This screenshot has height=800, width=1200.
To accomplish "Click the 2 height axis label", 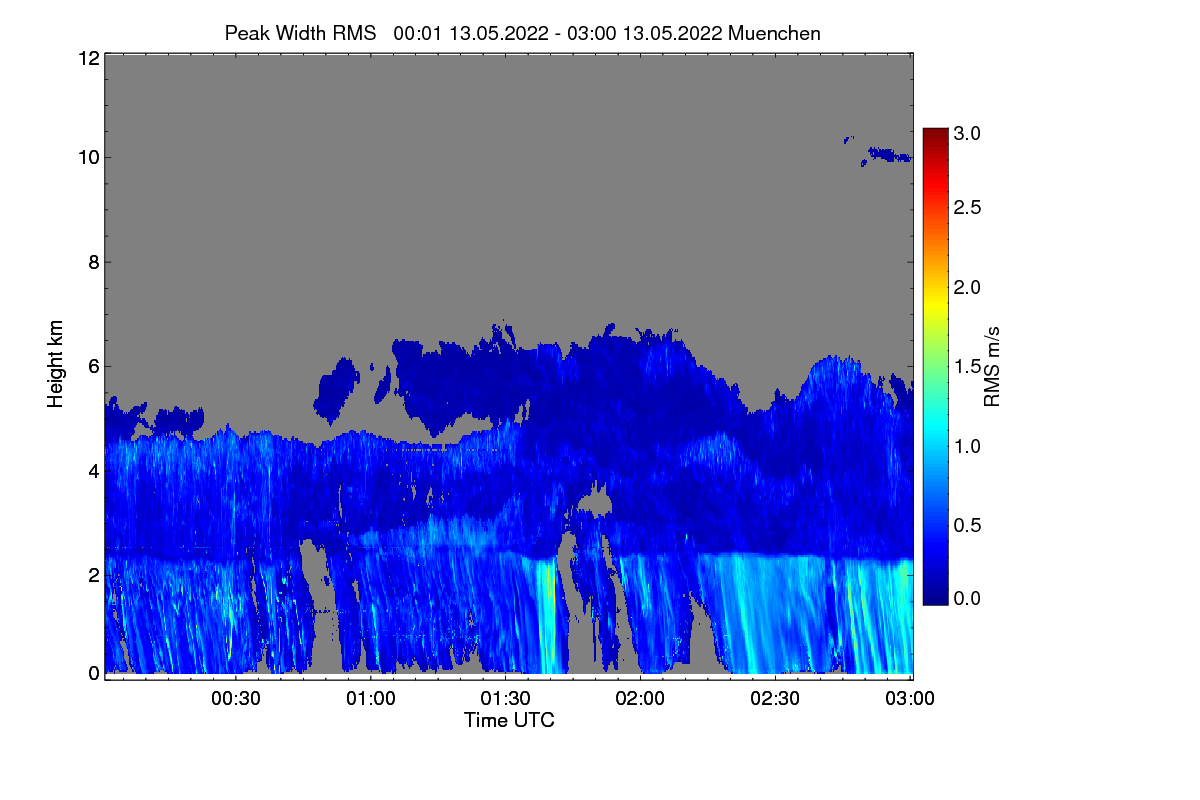I will click(92, 574).
